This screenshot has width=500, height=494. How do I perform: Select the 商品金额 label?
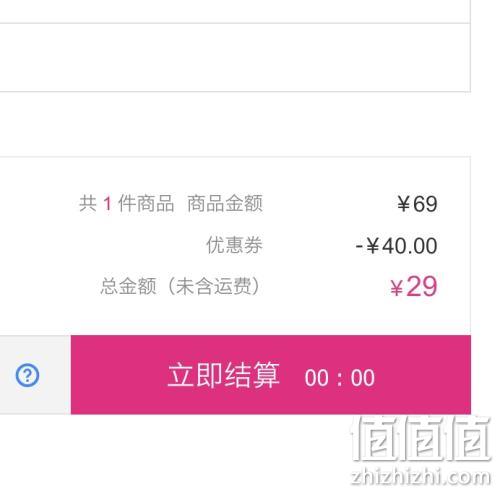225,203
